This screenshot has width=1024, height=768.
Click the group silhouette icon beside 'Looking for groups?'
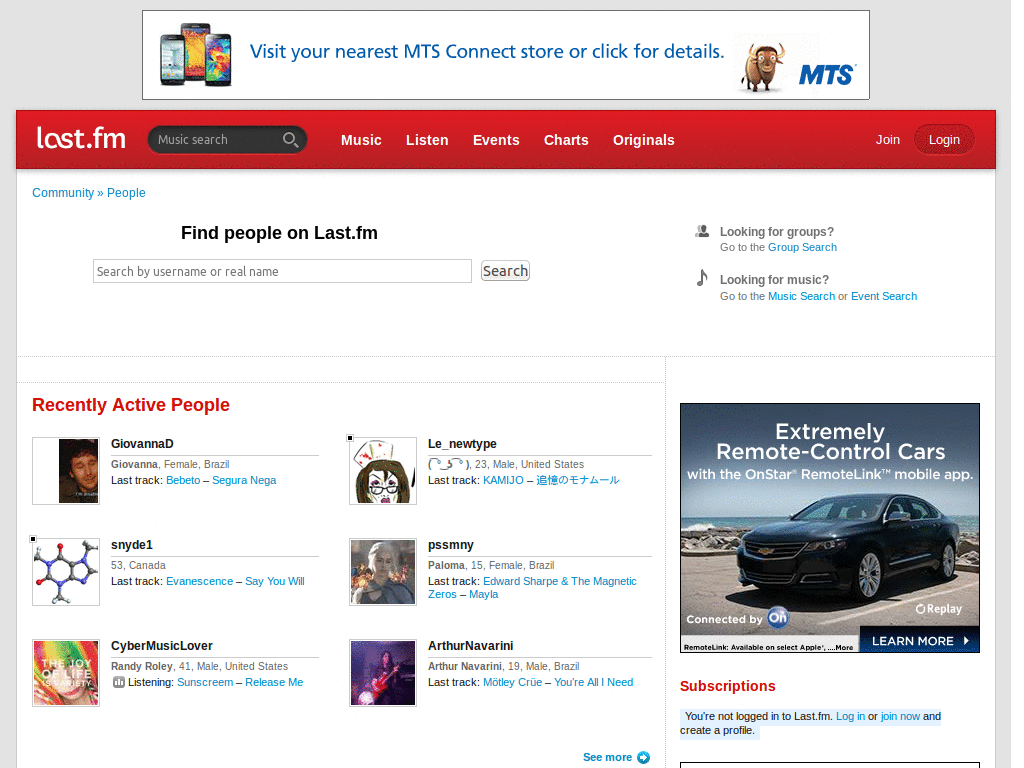coord(702,231)
